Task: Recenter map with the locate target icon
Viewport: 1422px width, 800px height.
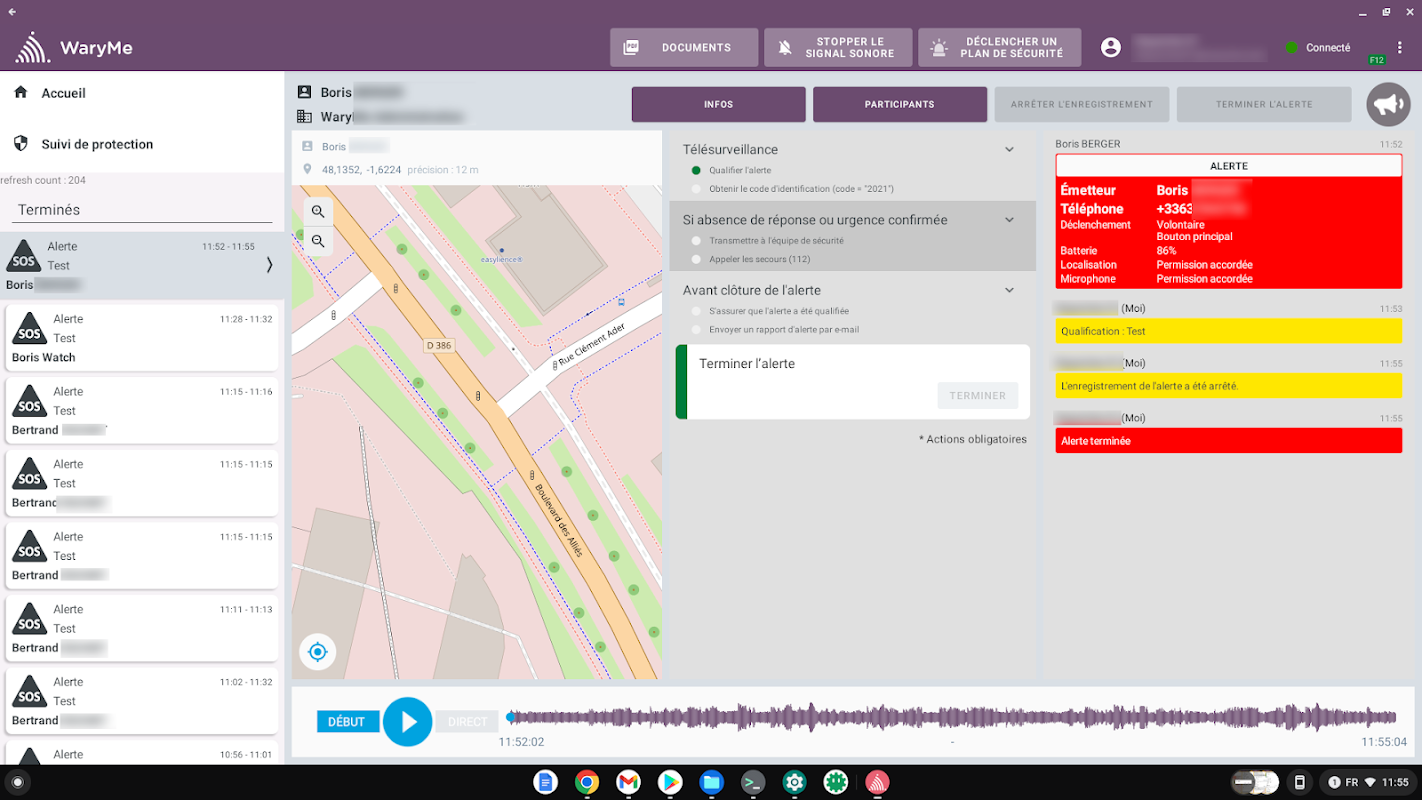Action: click(x=318, y=652)
